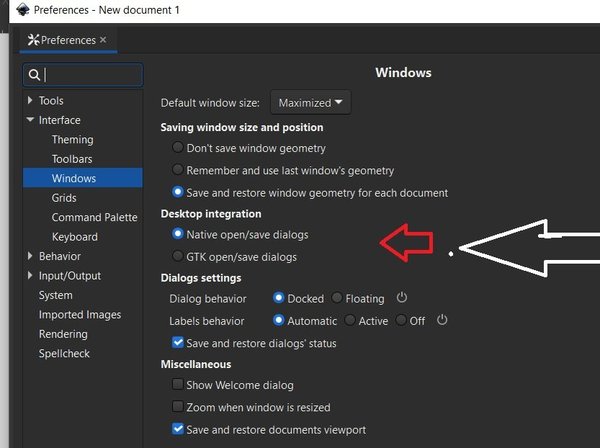Click the search magnifier icon

tap(34, 75)
